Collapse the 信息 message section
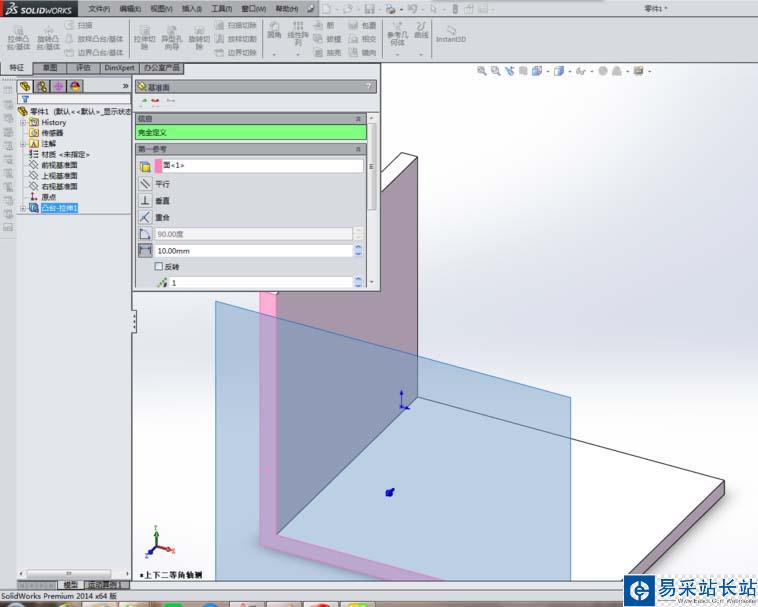The height and width of the screenshot is (607, 758). (x=358, y=118)
